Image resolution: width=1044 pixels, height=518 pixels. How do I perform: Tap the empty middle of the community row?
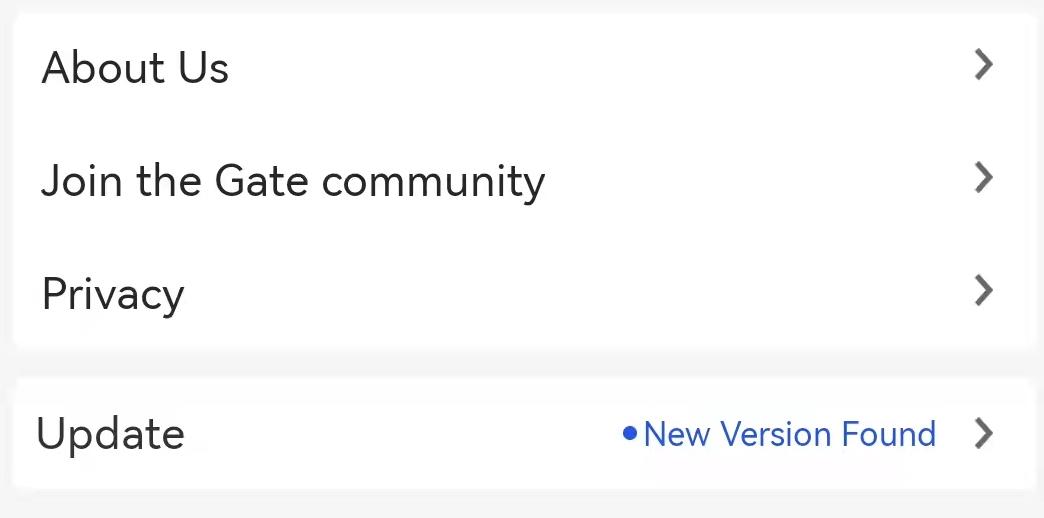(750, 181)
